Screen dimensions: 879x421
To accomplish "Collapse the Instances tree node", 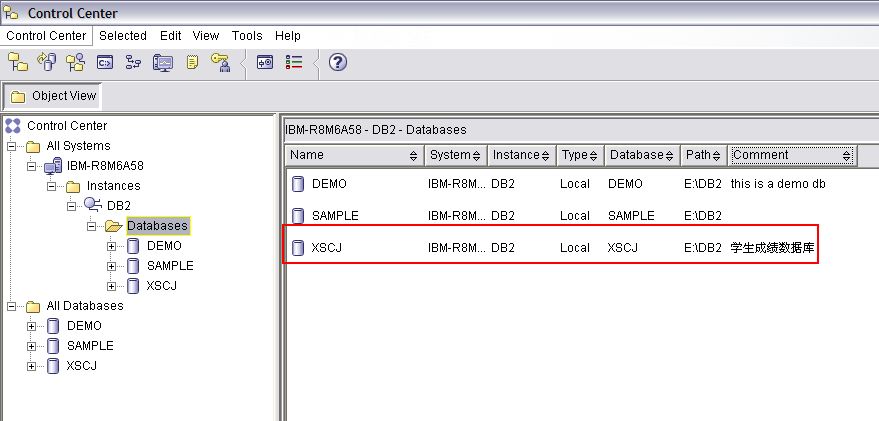I will [x=52, y=186].
